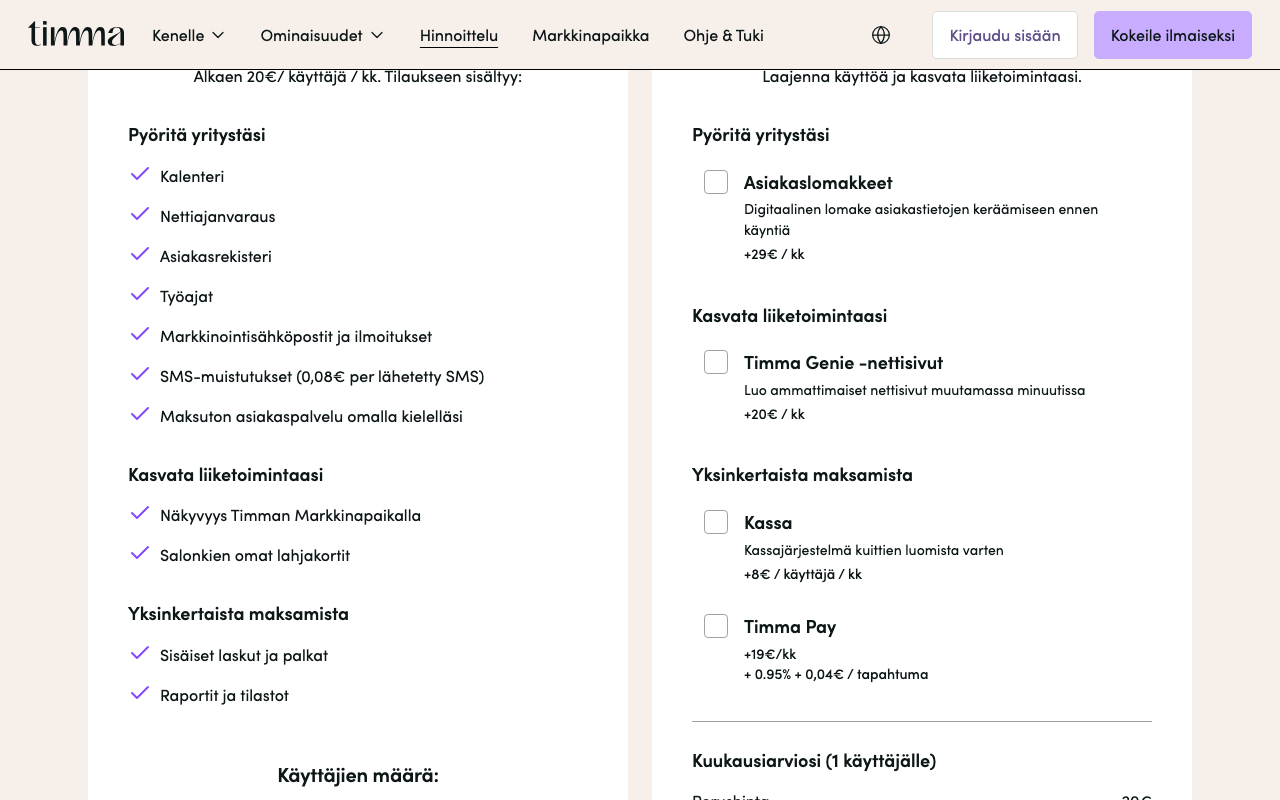
Task: Click checkmark icon beside SMS-muistutukset
Action: (140, 374)
